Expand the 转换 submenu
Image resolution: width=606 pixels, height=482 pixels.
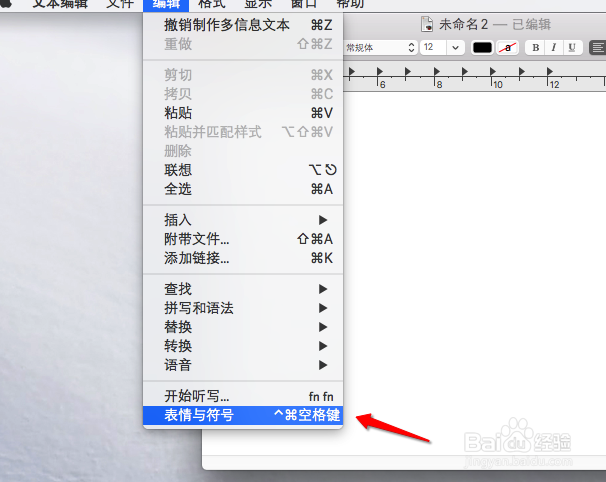click(x=243, y=346)
